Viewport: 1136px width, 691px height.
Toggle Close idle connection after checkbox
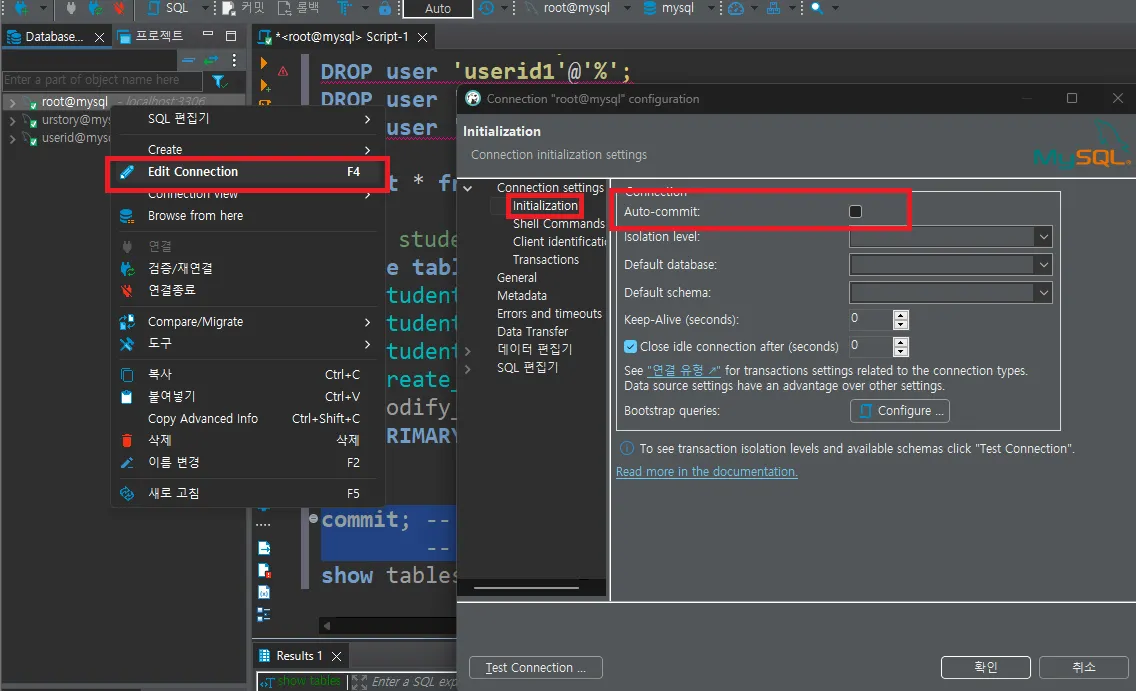(x=630, y=347)
